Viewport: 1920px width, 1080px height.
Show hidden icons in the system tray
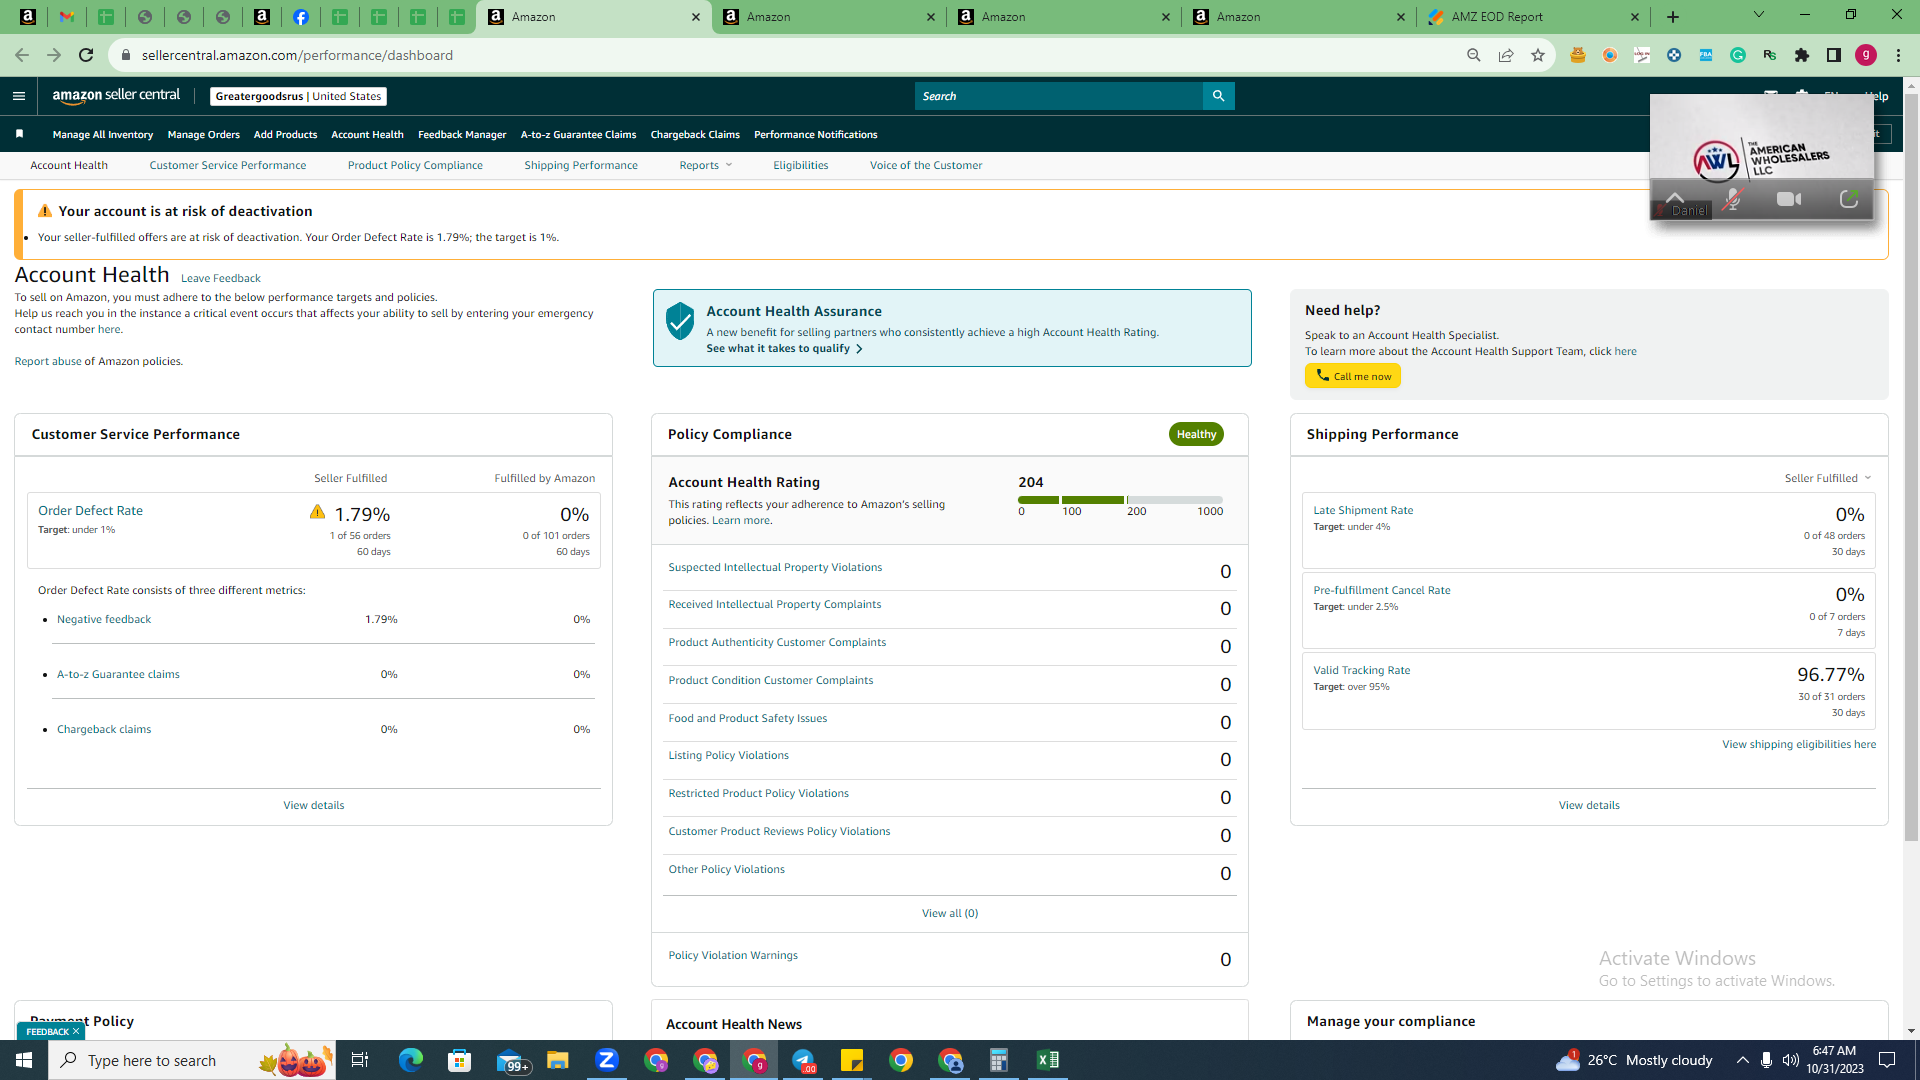pos(1742,1060)
